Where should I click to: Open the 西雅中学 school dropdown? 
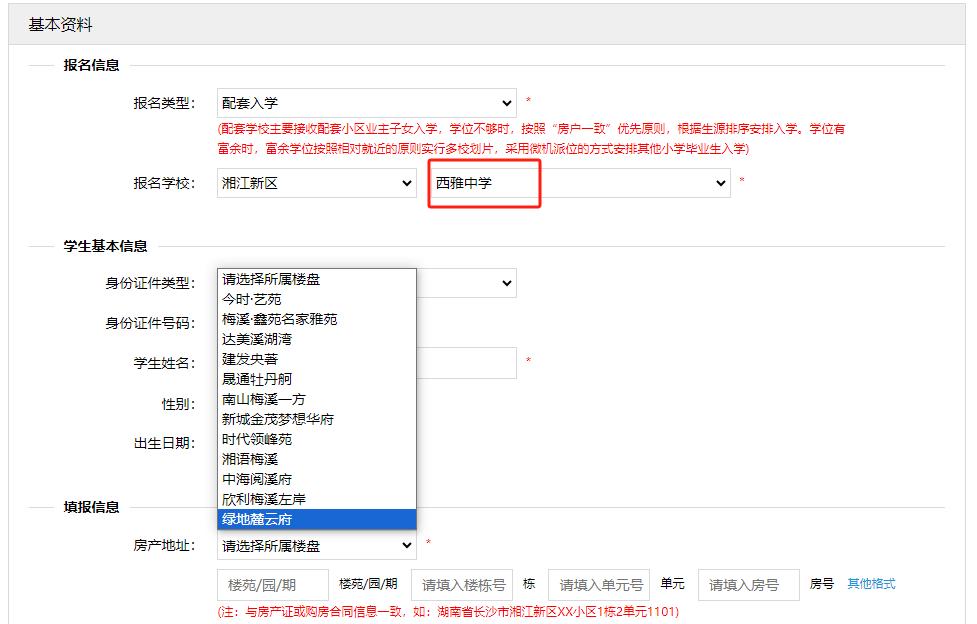(x=580, y=183)
